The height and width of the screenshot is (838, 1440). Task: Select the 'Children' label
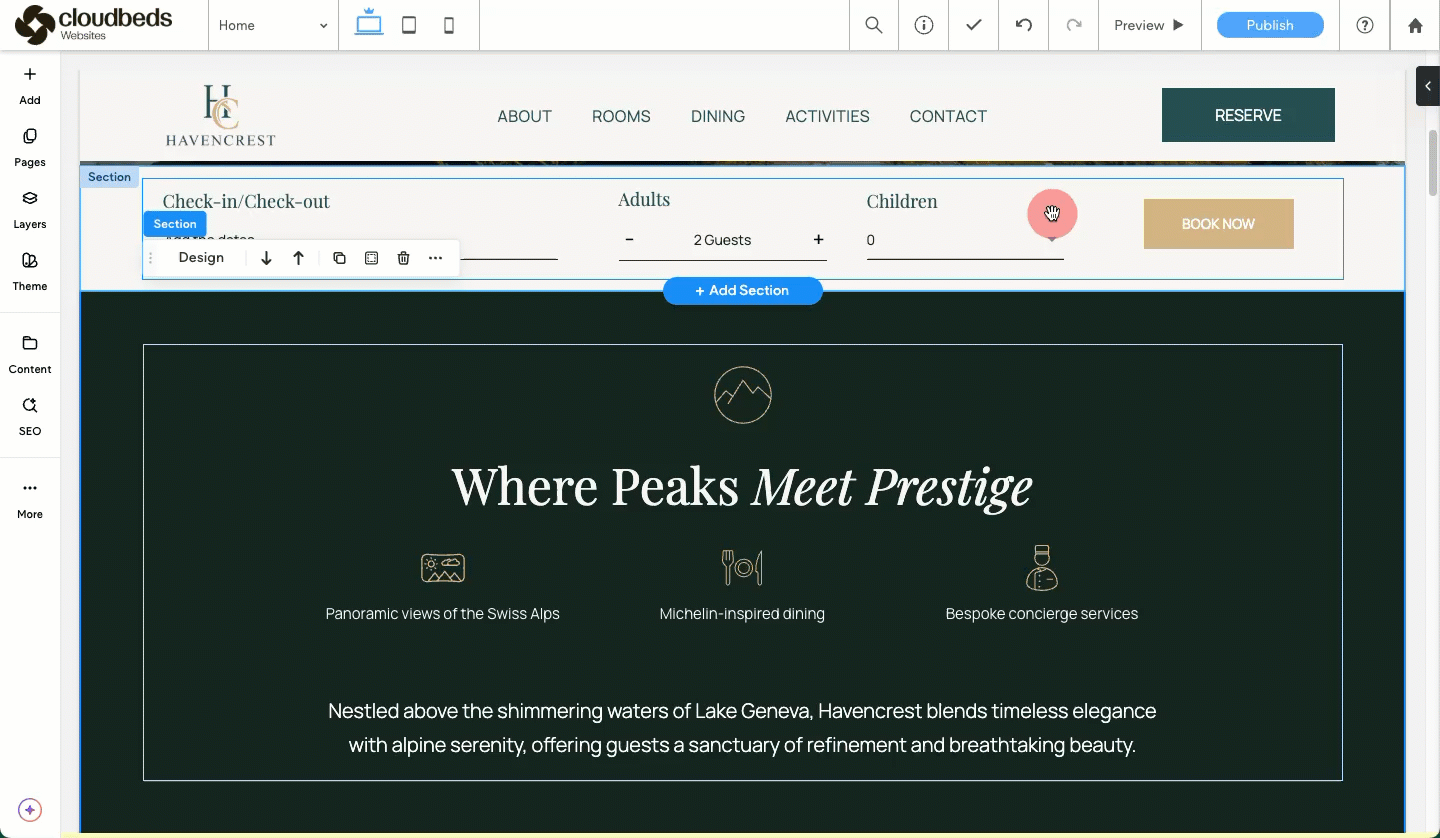click(902, 201)
